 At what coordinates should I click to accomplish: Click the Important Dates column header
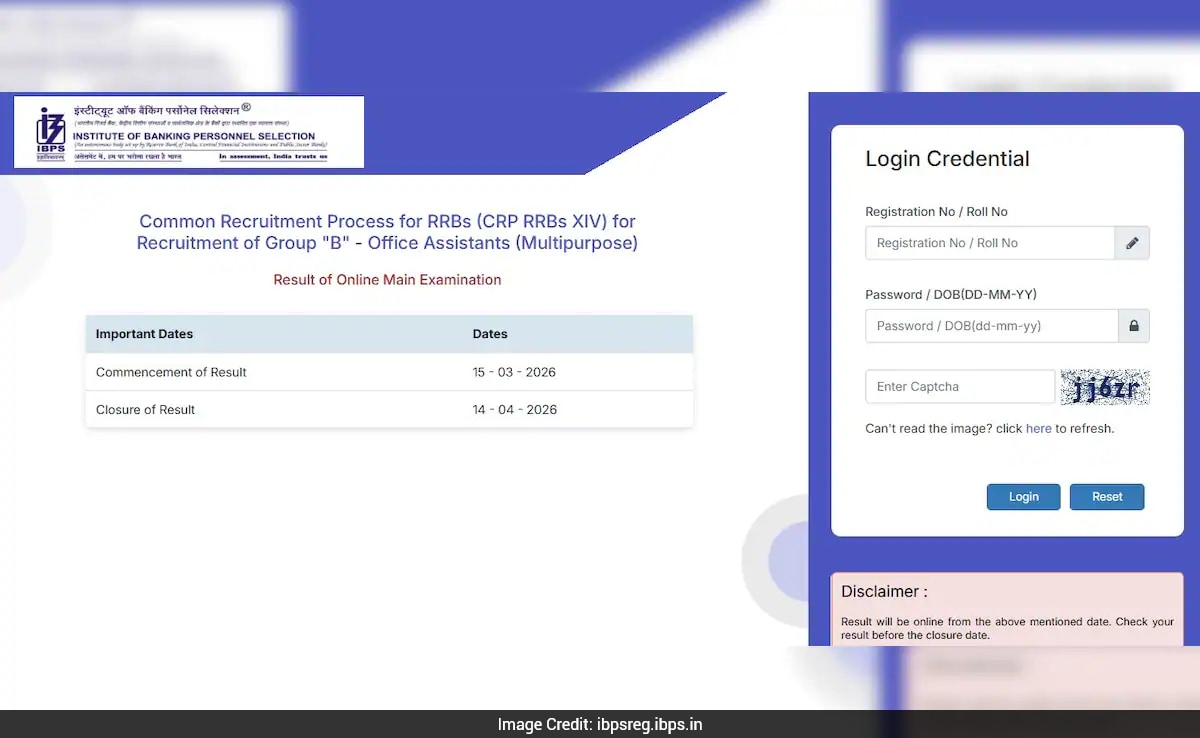145,334
